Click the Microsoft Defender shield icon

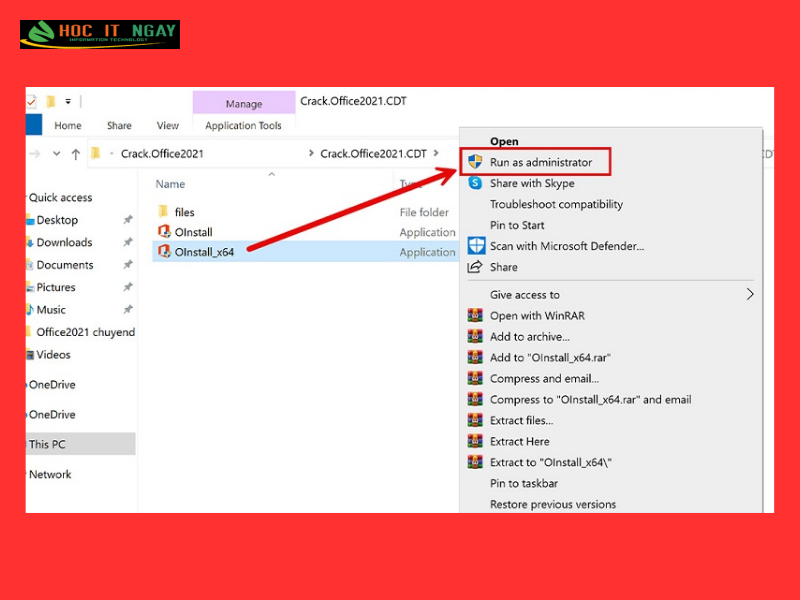476,245
